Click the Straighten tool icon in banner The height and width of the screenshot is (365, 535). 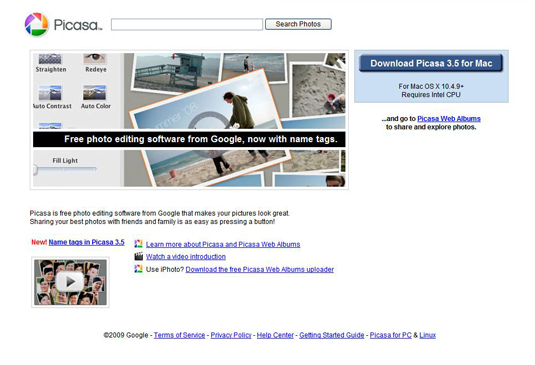point(50,59)
